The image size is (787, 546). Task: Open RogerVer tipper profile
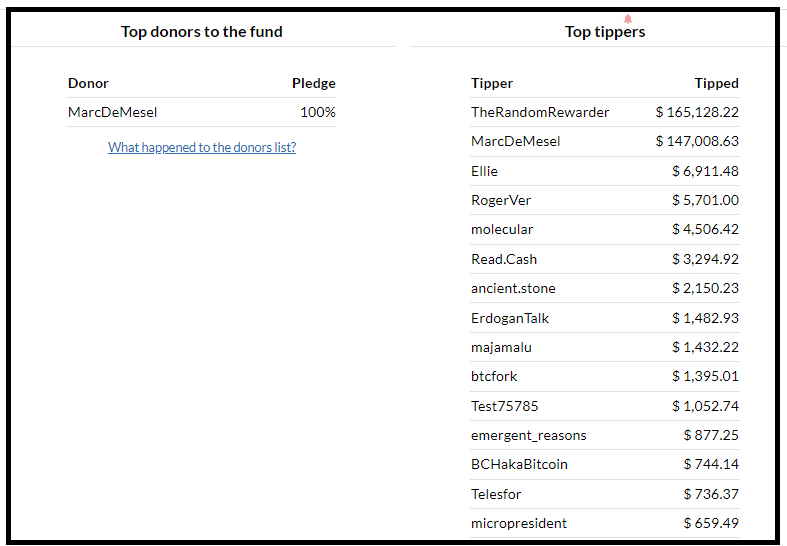pos(500,200)
